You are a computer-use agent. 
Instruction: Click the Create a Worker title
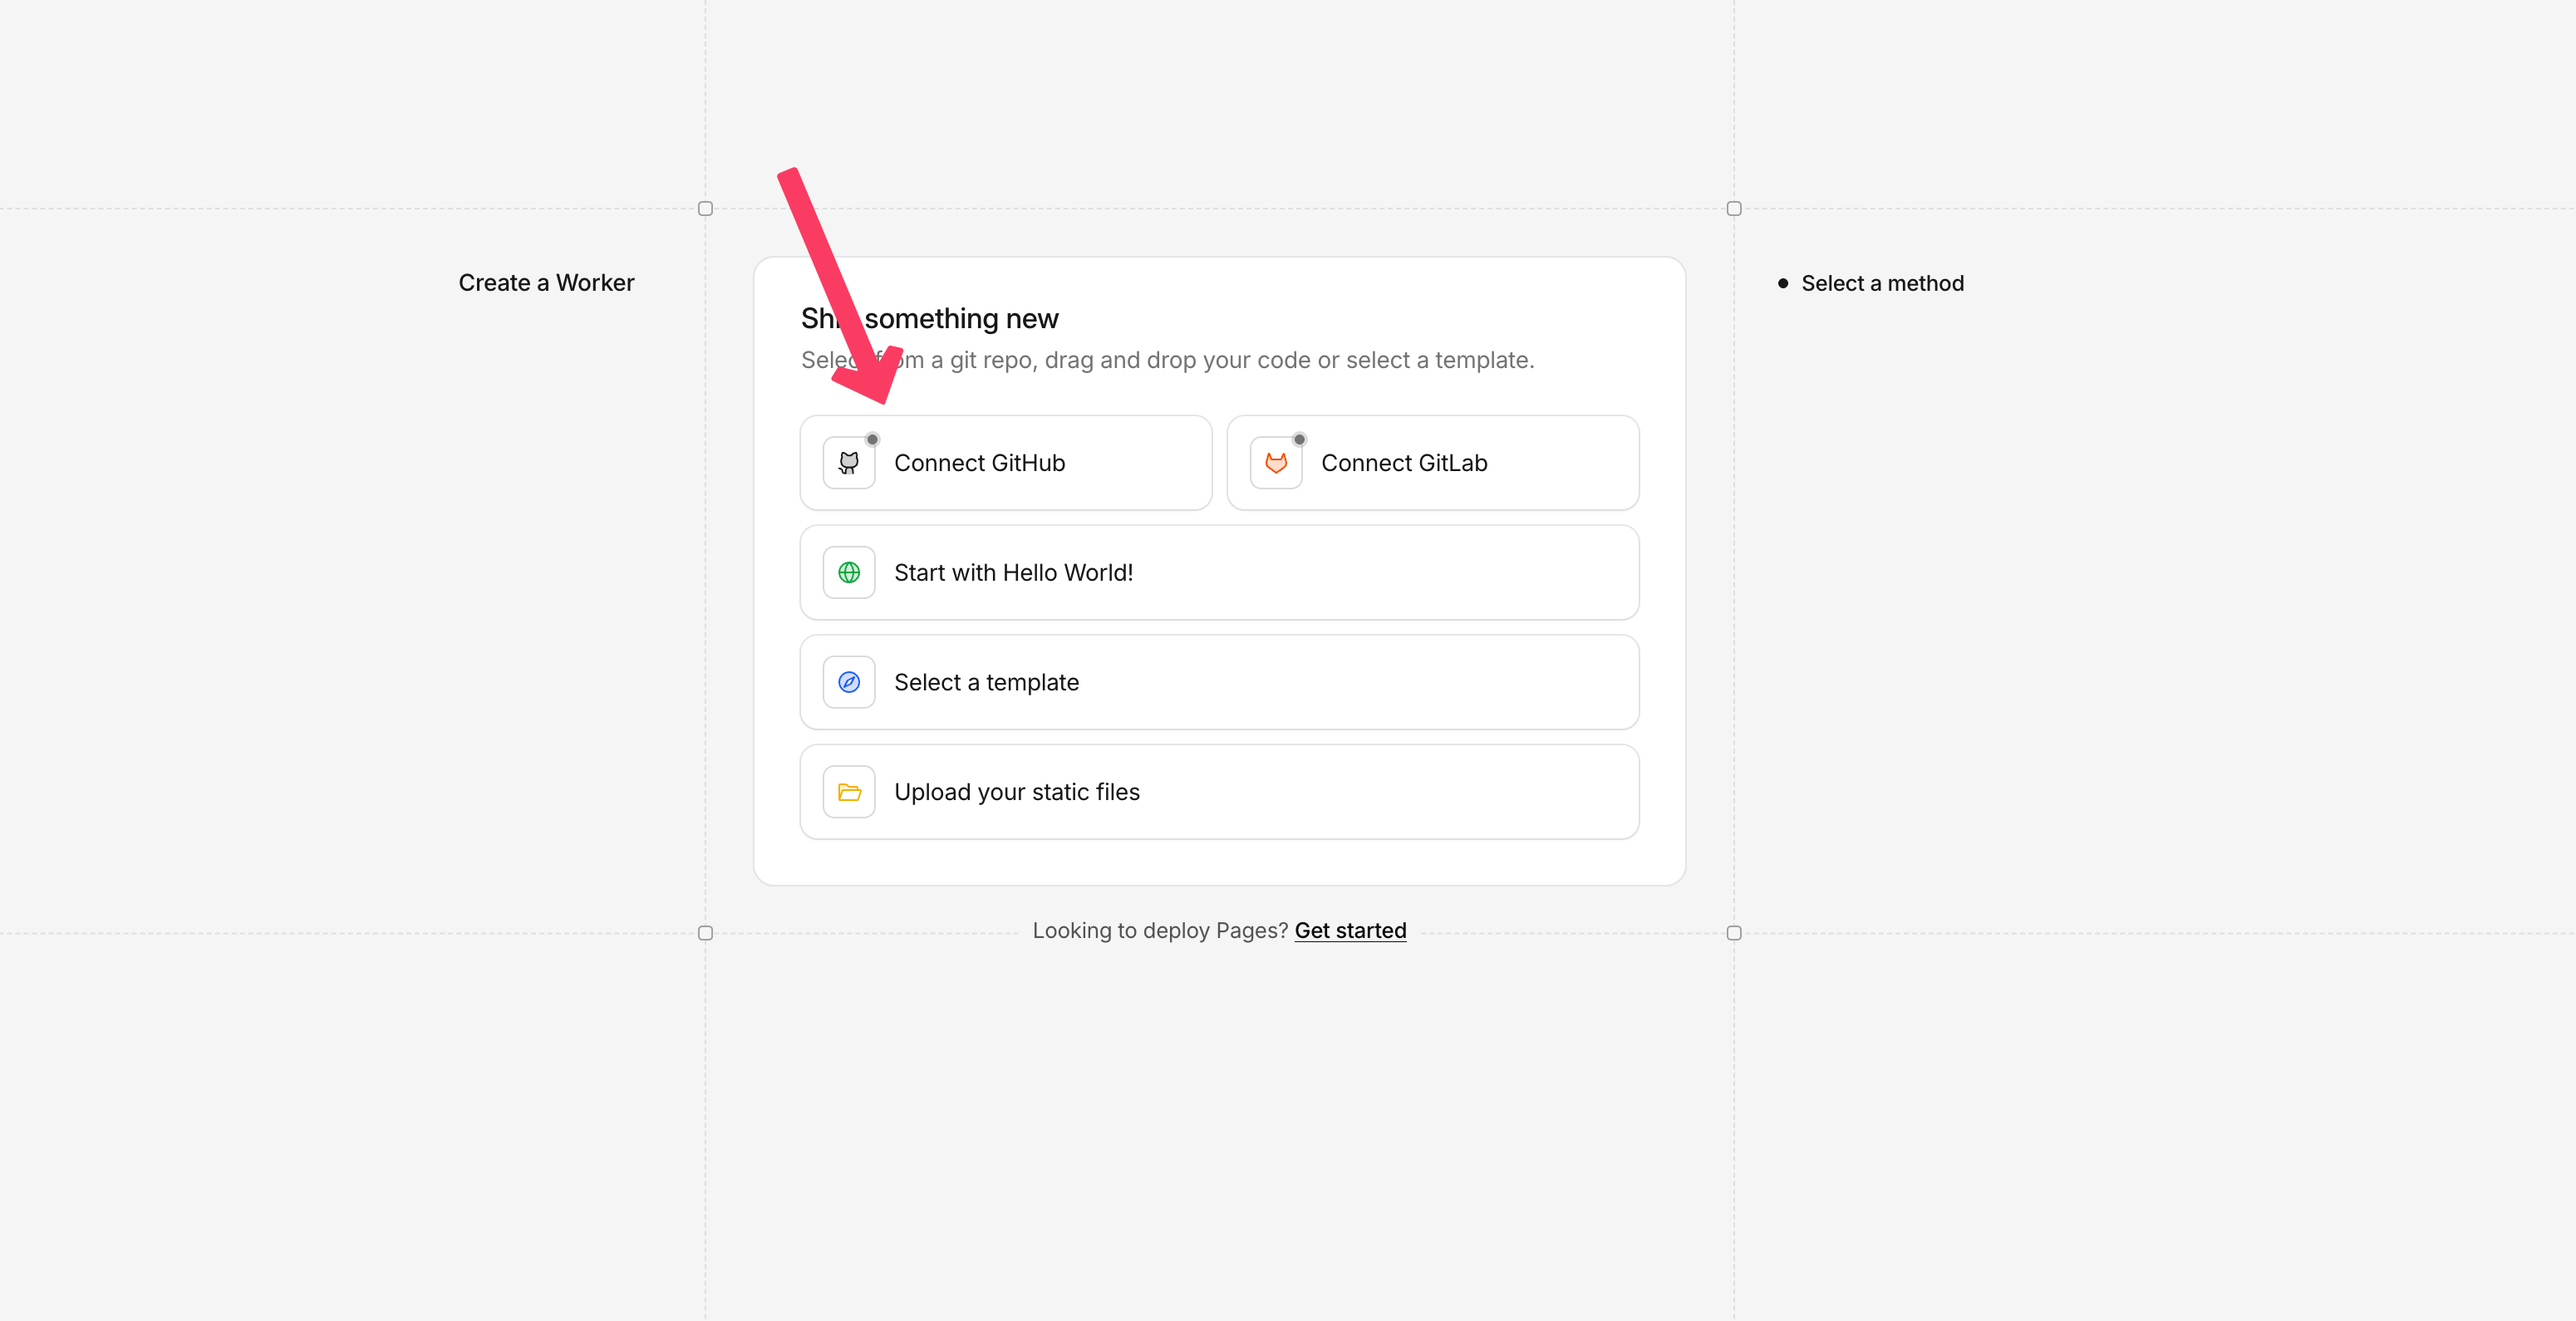tap(546, 283)
